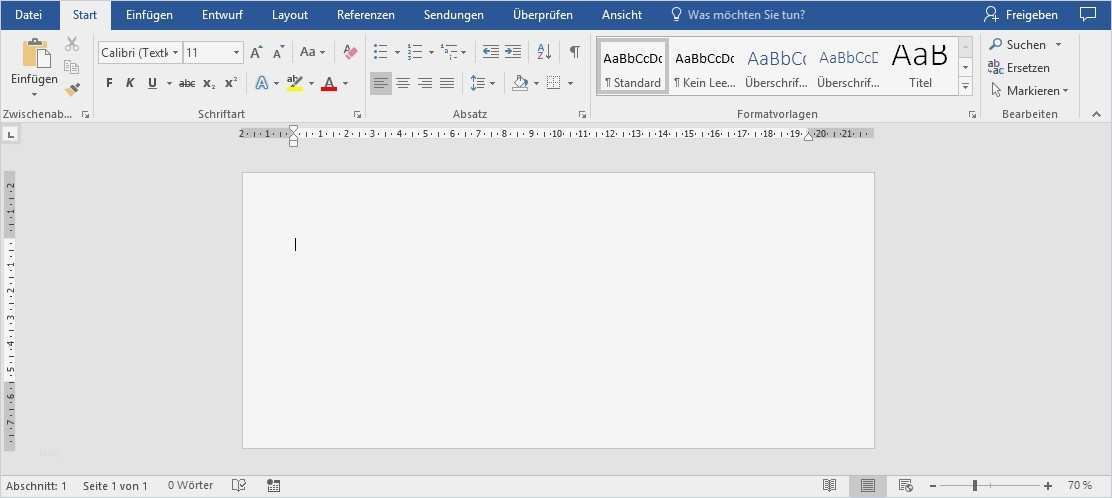The width and height of the screenshot is (1112, 498).
Task: Switch to the Einfügen tab
Action: (x=149, y=14)
